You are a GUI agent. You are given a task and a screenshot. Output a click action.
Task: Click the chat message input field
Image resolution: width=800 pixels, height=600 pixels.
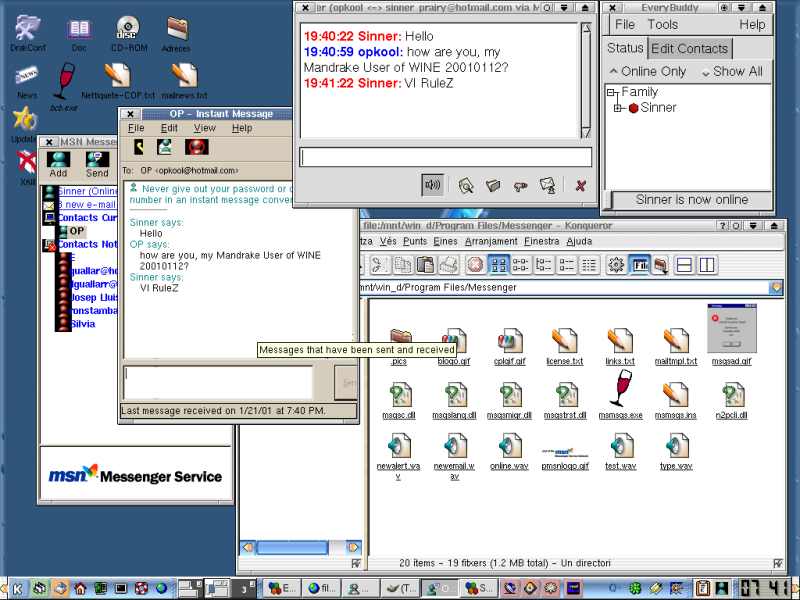coord(445,157)
